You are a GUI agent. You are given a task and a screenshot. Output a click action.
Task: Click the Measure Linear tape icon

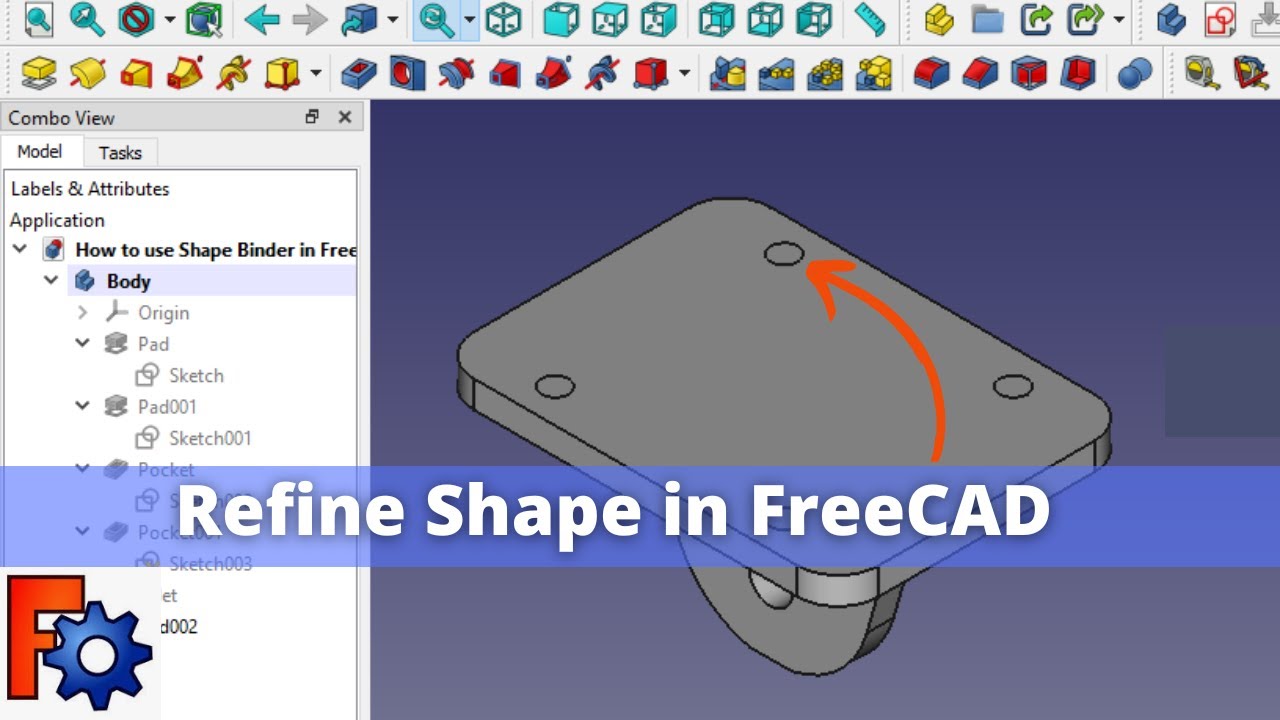point(1201,72)
